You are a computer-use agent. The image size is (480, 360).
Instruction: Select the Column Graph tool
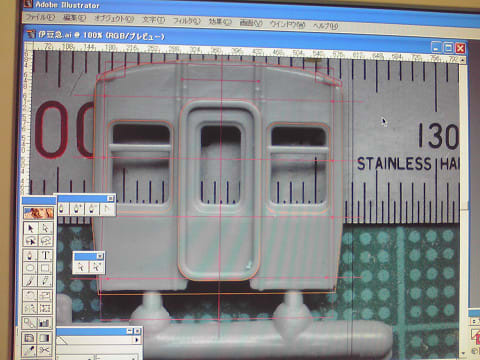tap(45, 323)
